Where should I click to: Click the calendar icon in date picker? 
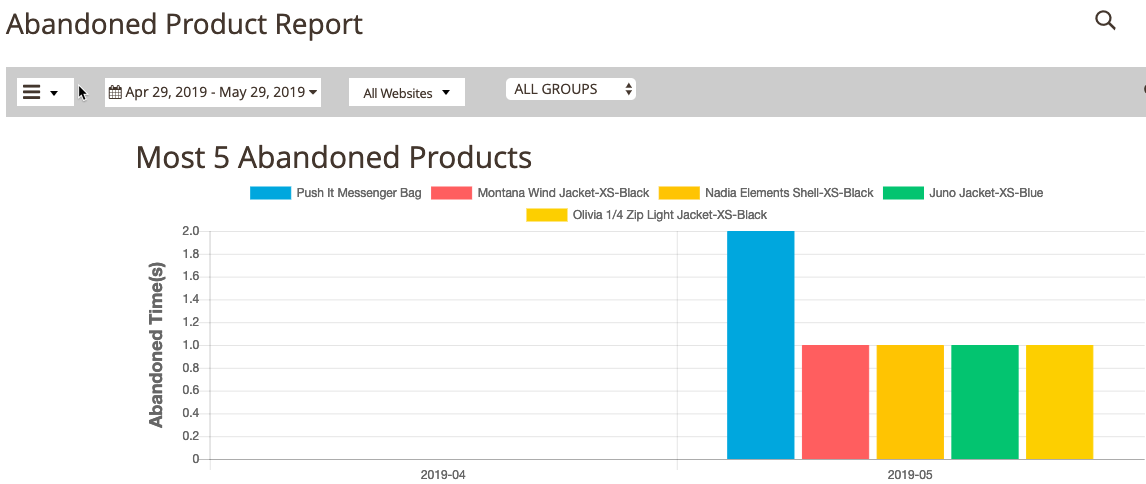tap(115, 92)
